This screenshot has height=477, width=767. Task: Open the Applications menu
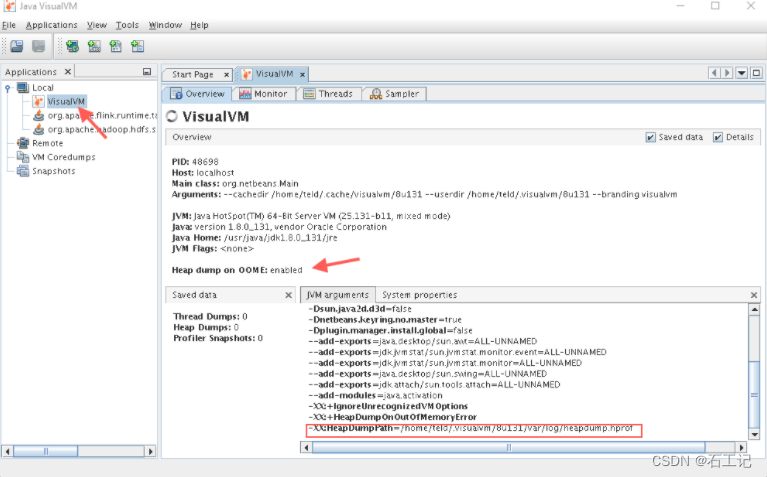point(51,25)
